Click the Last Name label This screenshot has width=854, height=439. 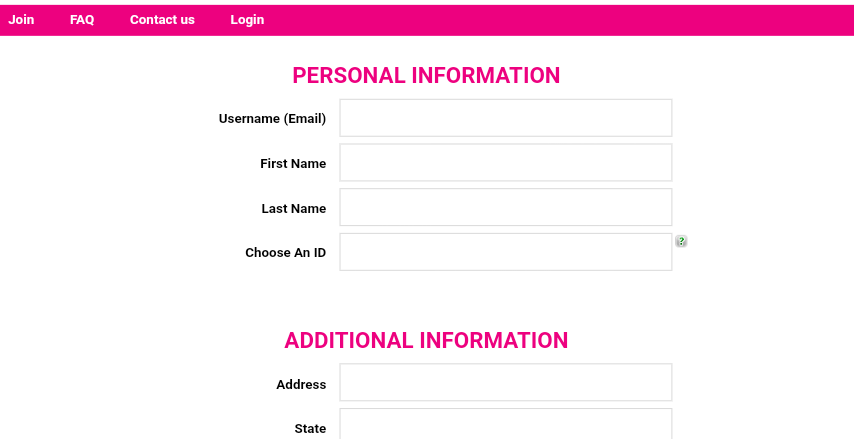click(294, 209)
